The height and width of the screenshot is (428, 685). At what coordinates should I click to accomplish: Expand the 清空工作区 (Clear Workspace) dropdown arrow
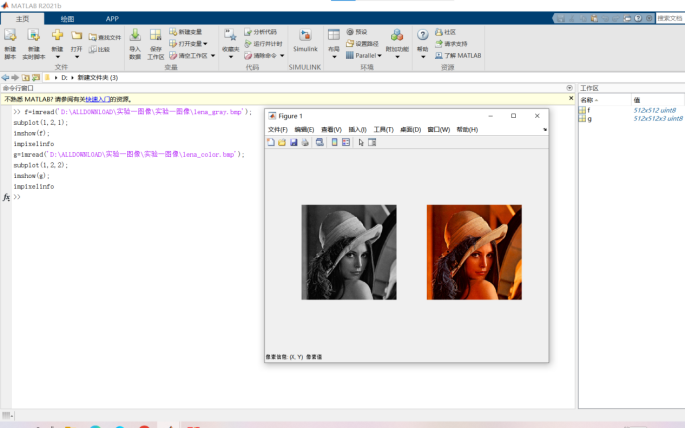(213, 55)
